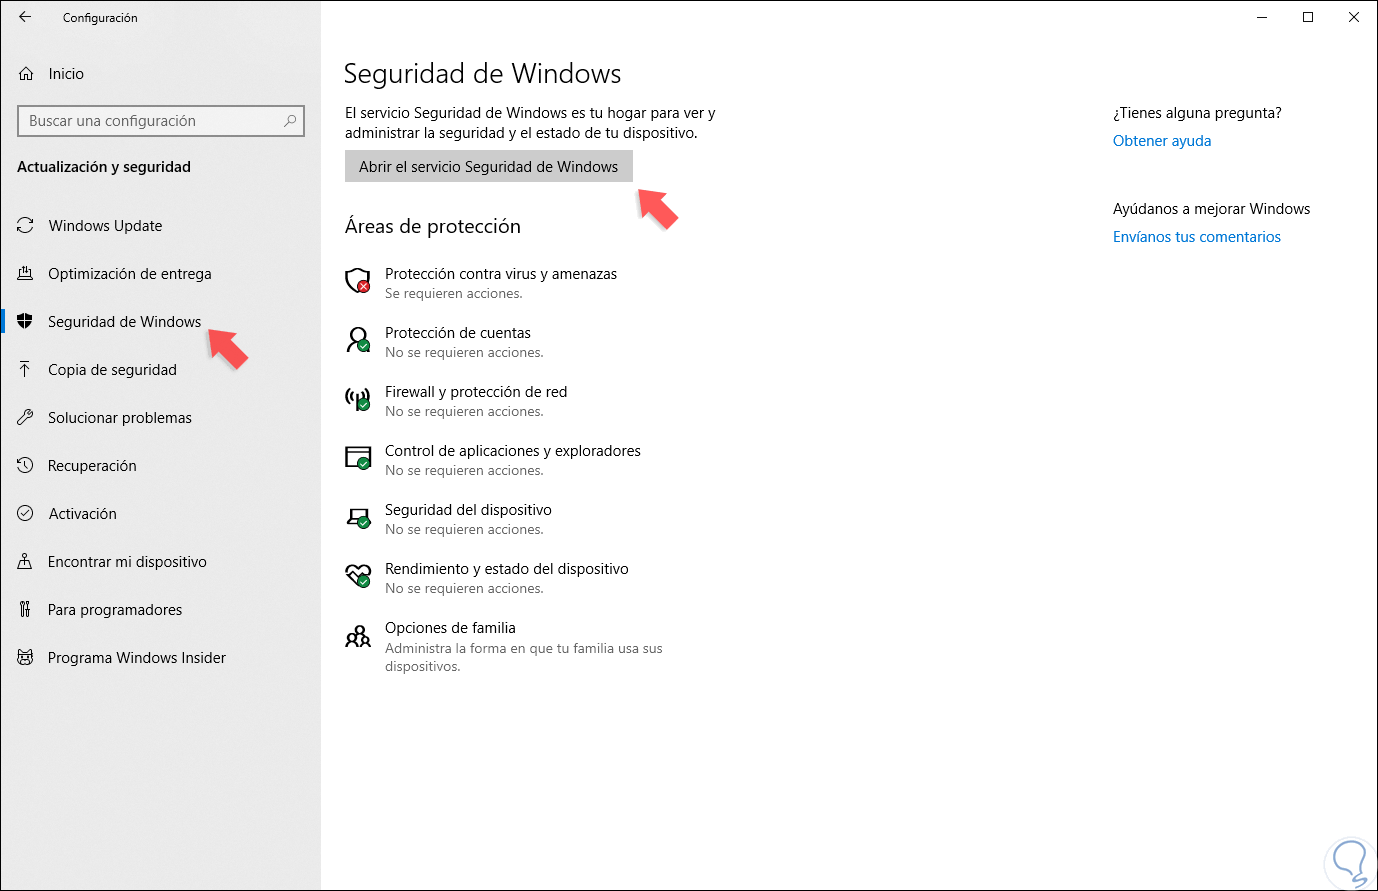Click the Encontrar mi dispositivo icon
Viewport: 1378px width, 891px height.
(x=25, y=562)
